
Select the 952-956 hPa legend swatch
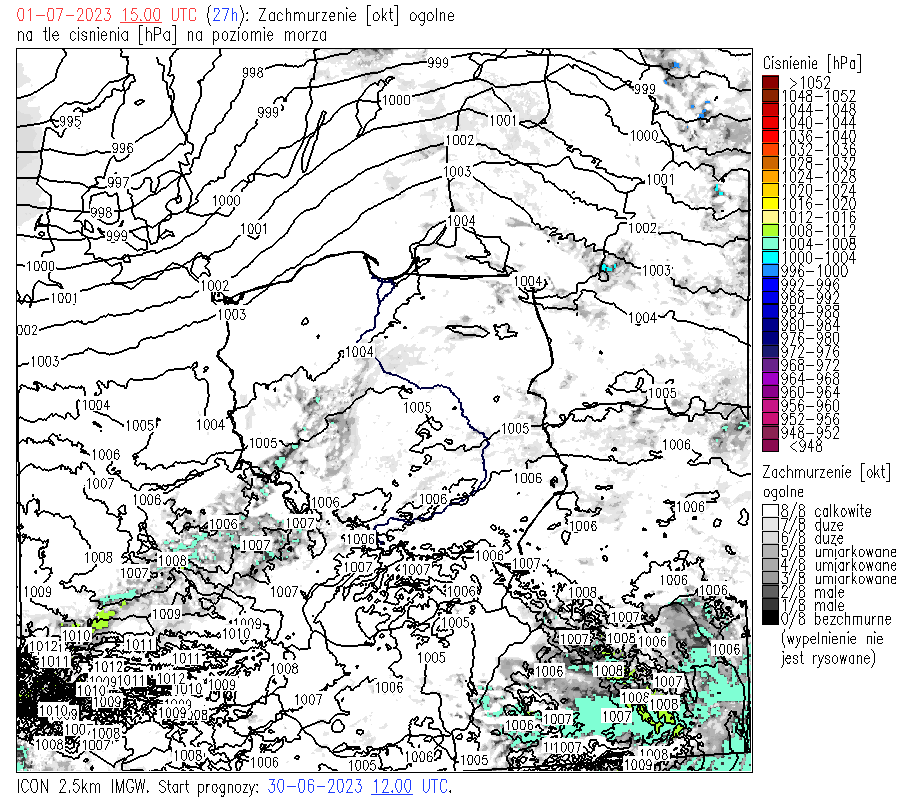tap(770, 420)
